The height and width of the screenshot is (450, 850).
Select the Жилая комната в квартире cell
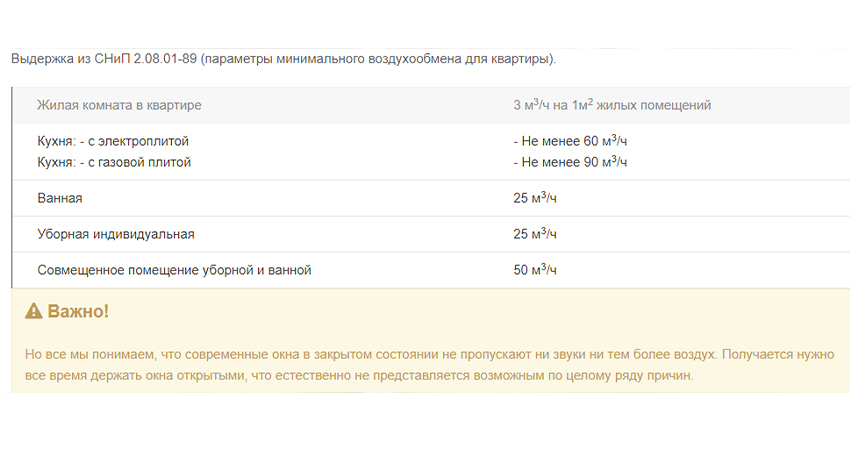click(119, 105)
